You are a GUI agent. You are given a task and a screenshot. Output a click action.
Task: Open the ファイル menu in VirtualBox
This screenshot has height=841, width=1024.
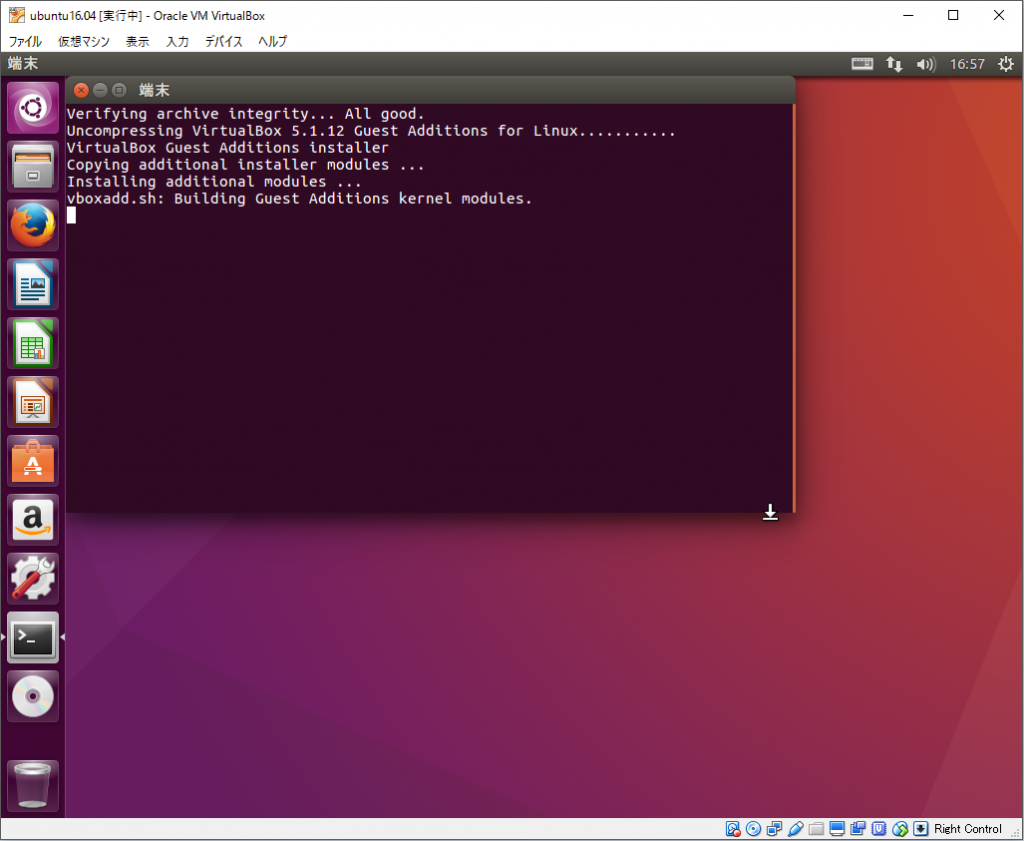(25, 41)
